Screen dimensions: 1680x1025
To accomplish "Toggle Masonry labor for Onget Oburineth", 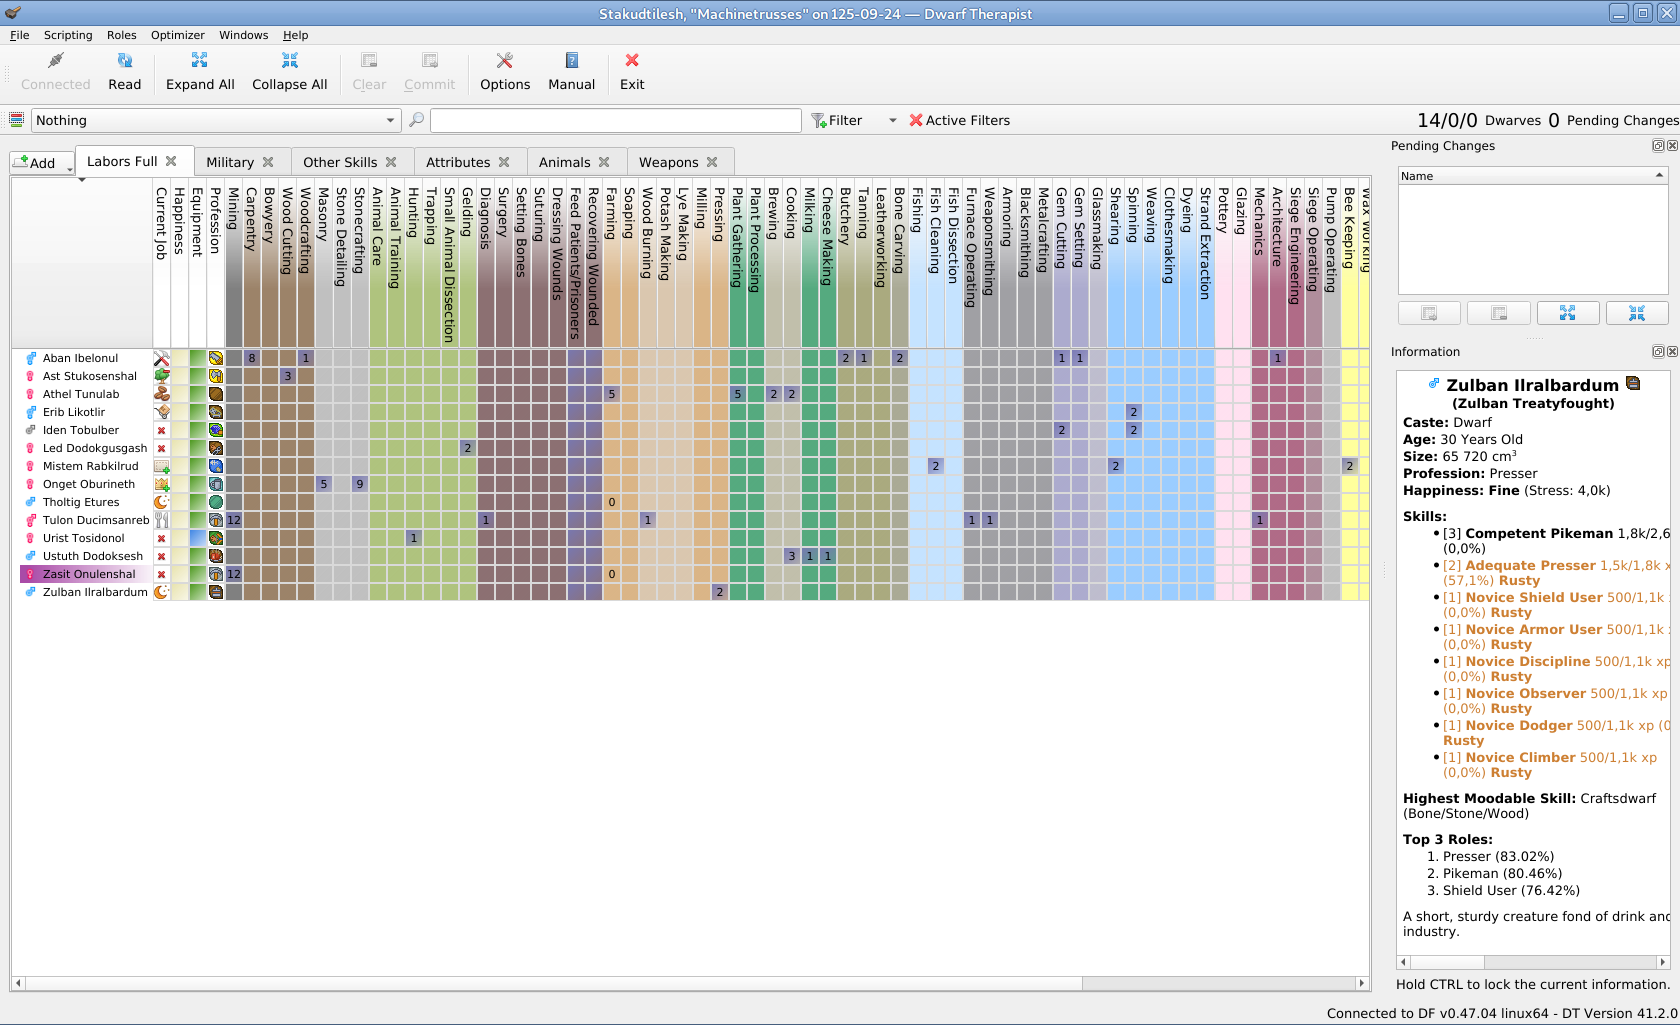I will 323,484.
